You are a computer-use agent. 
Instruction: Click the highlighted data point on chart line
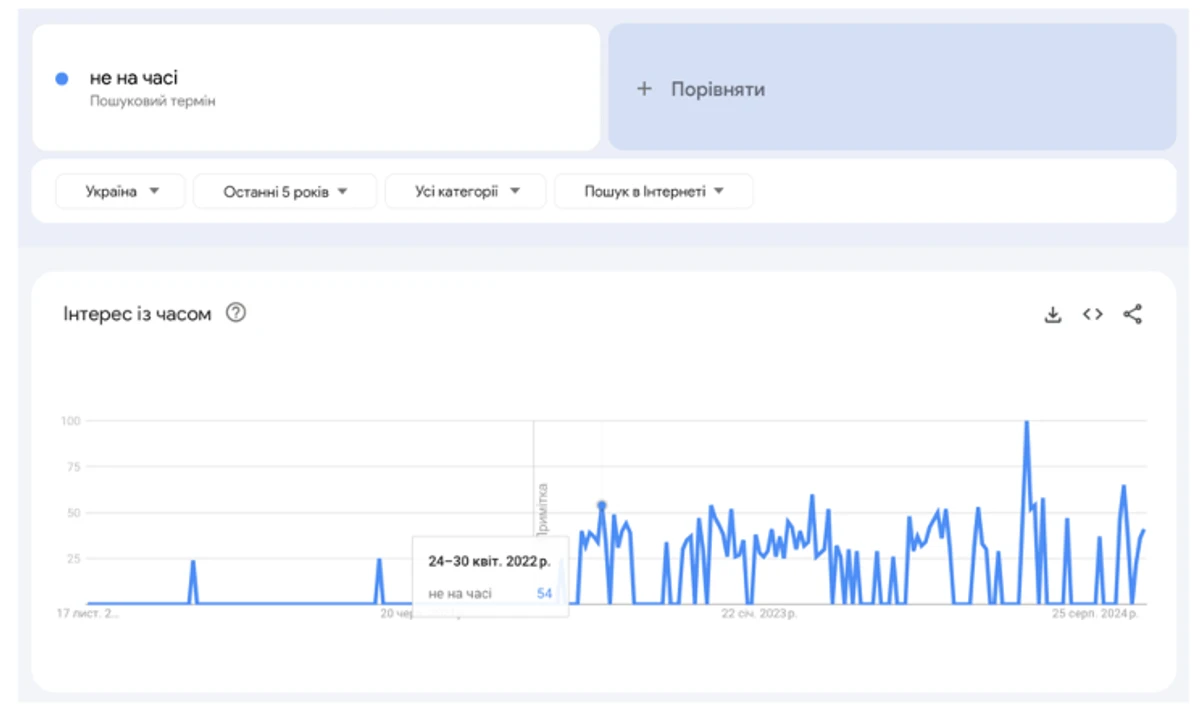coord(601,505)
